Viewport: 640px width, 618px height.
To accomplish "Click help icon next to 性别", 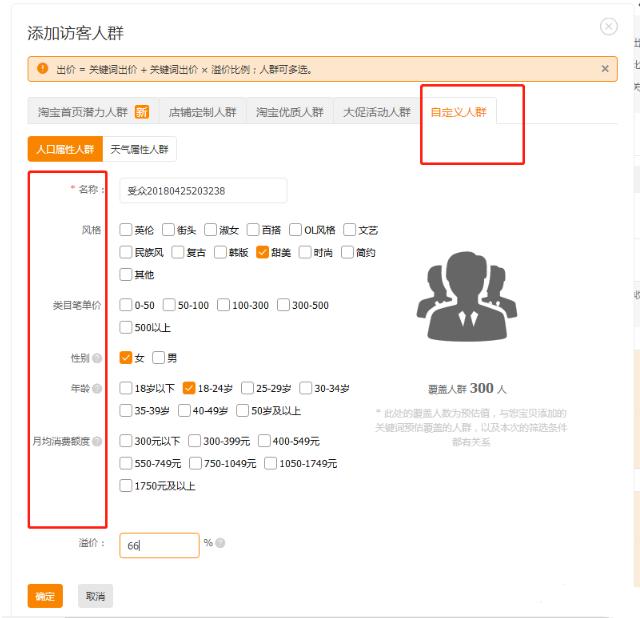I will point(97,358).
